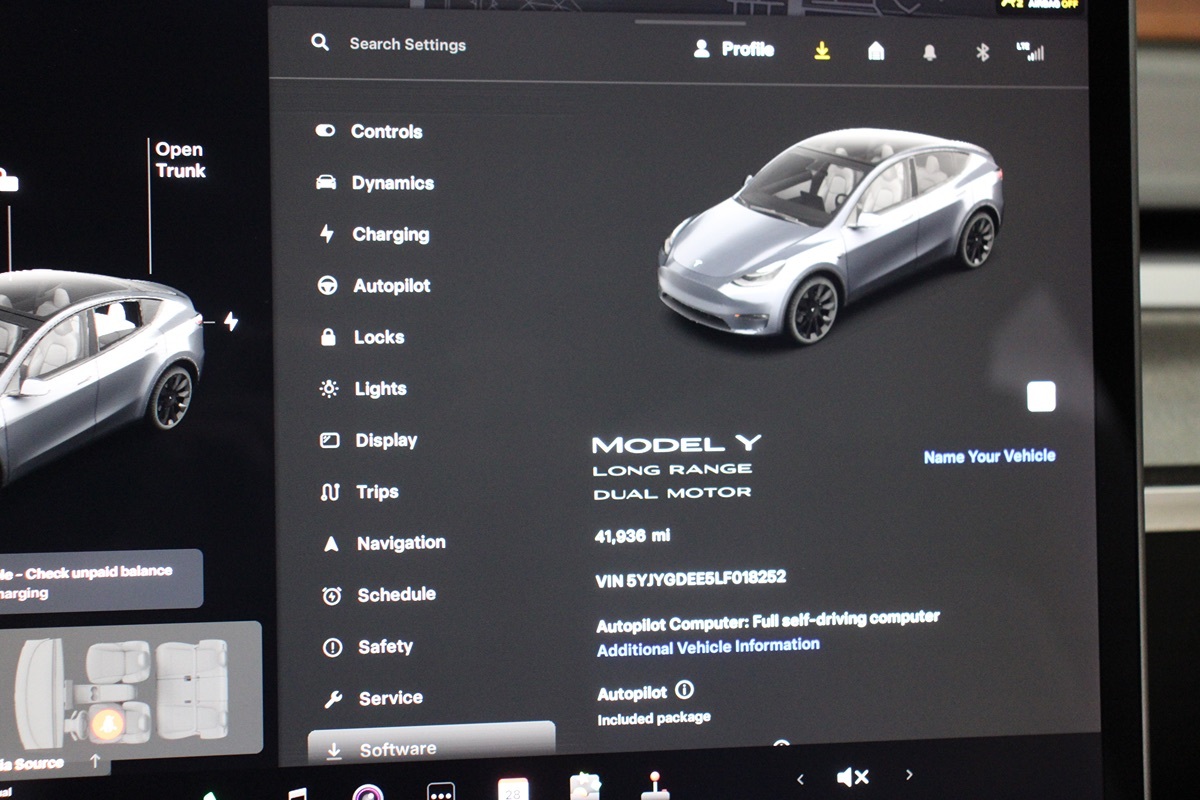Open the HomeLink garage icon
This screenshot has height=800, width=1200.
pyautogui.click(x=876, y=51)
